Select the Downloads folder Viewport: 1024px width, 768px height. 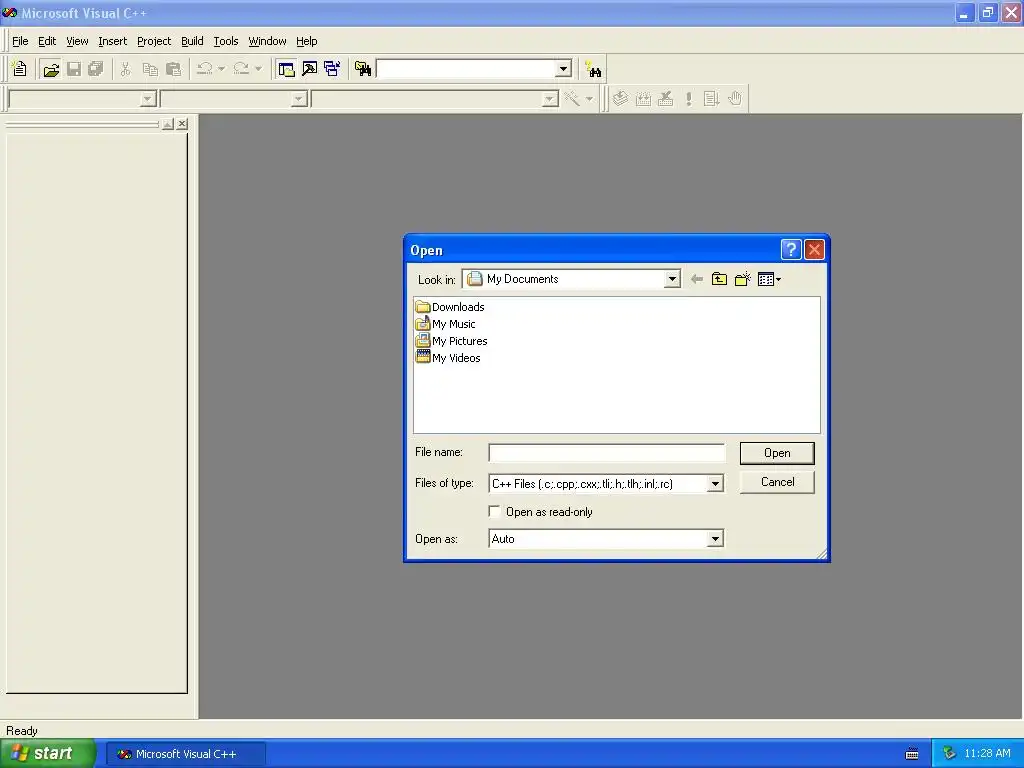[x=450, y=307]
